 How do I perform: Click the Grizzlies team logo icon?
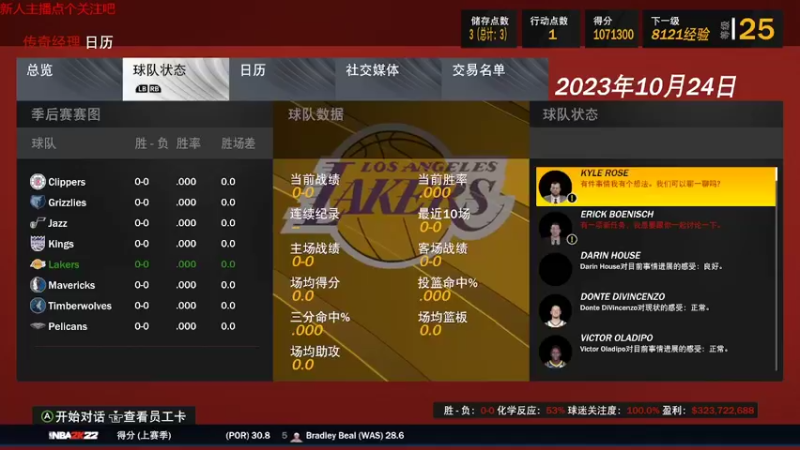[x=37, y=202]
